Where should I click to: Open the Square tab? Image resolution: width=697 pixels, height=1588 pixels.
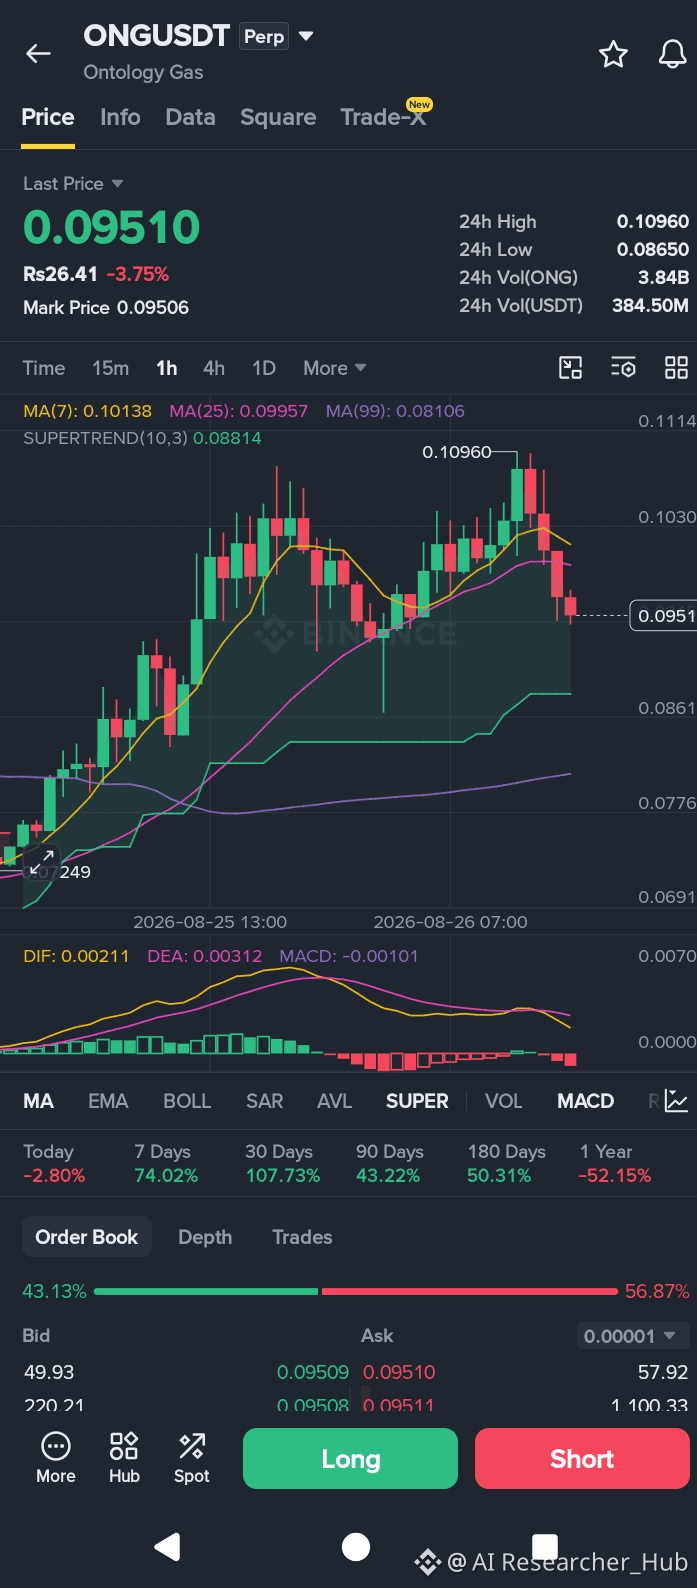point(278,117)
